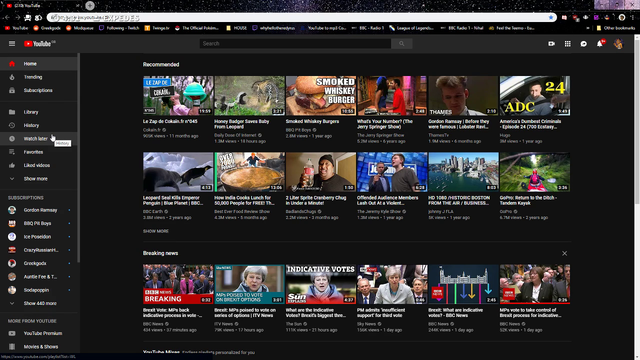
Task: Click Gordon Ramsay Before they were famous title
Action: click(459, 124)
